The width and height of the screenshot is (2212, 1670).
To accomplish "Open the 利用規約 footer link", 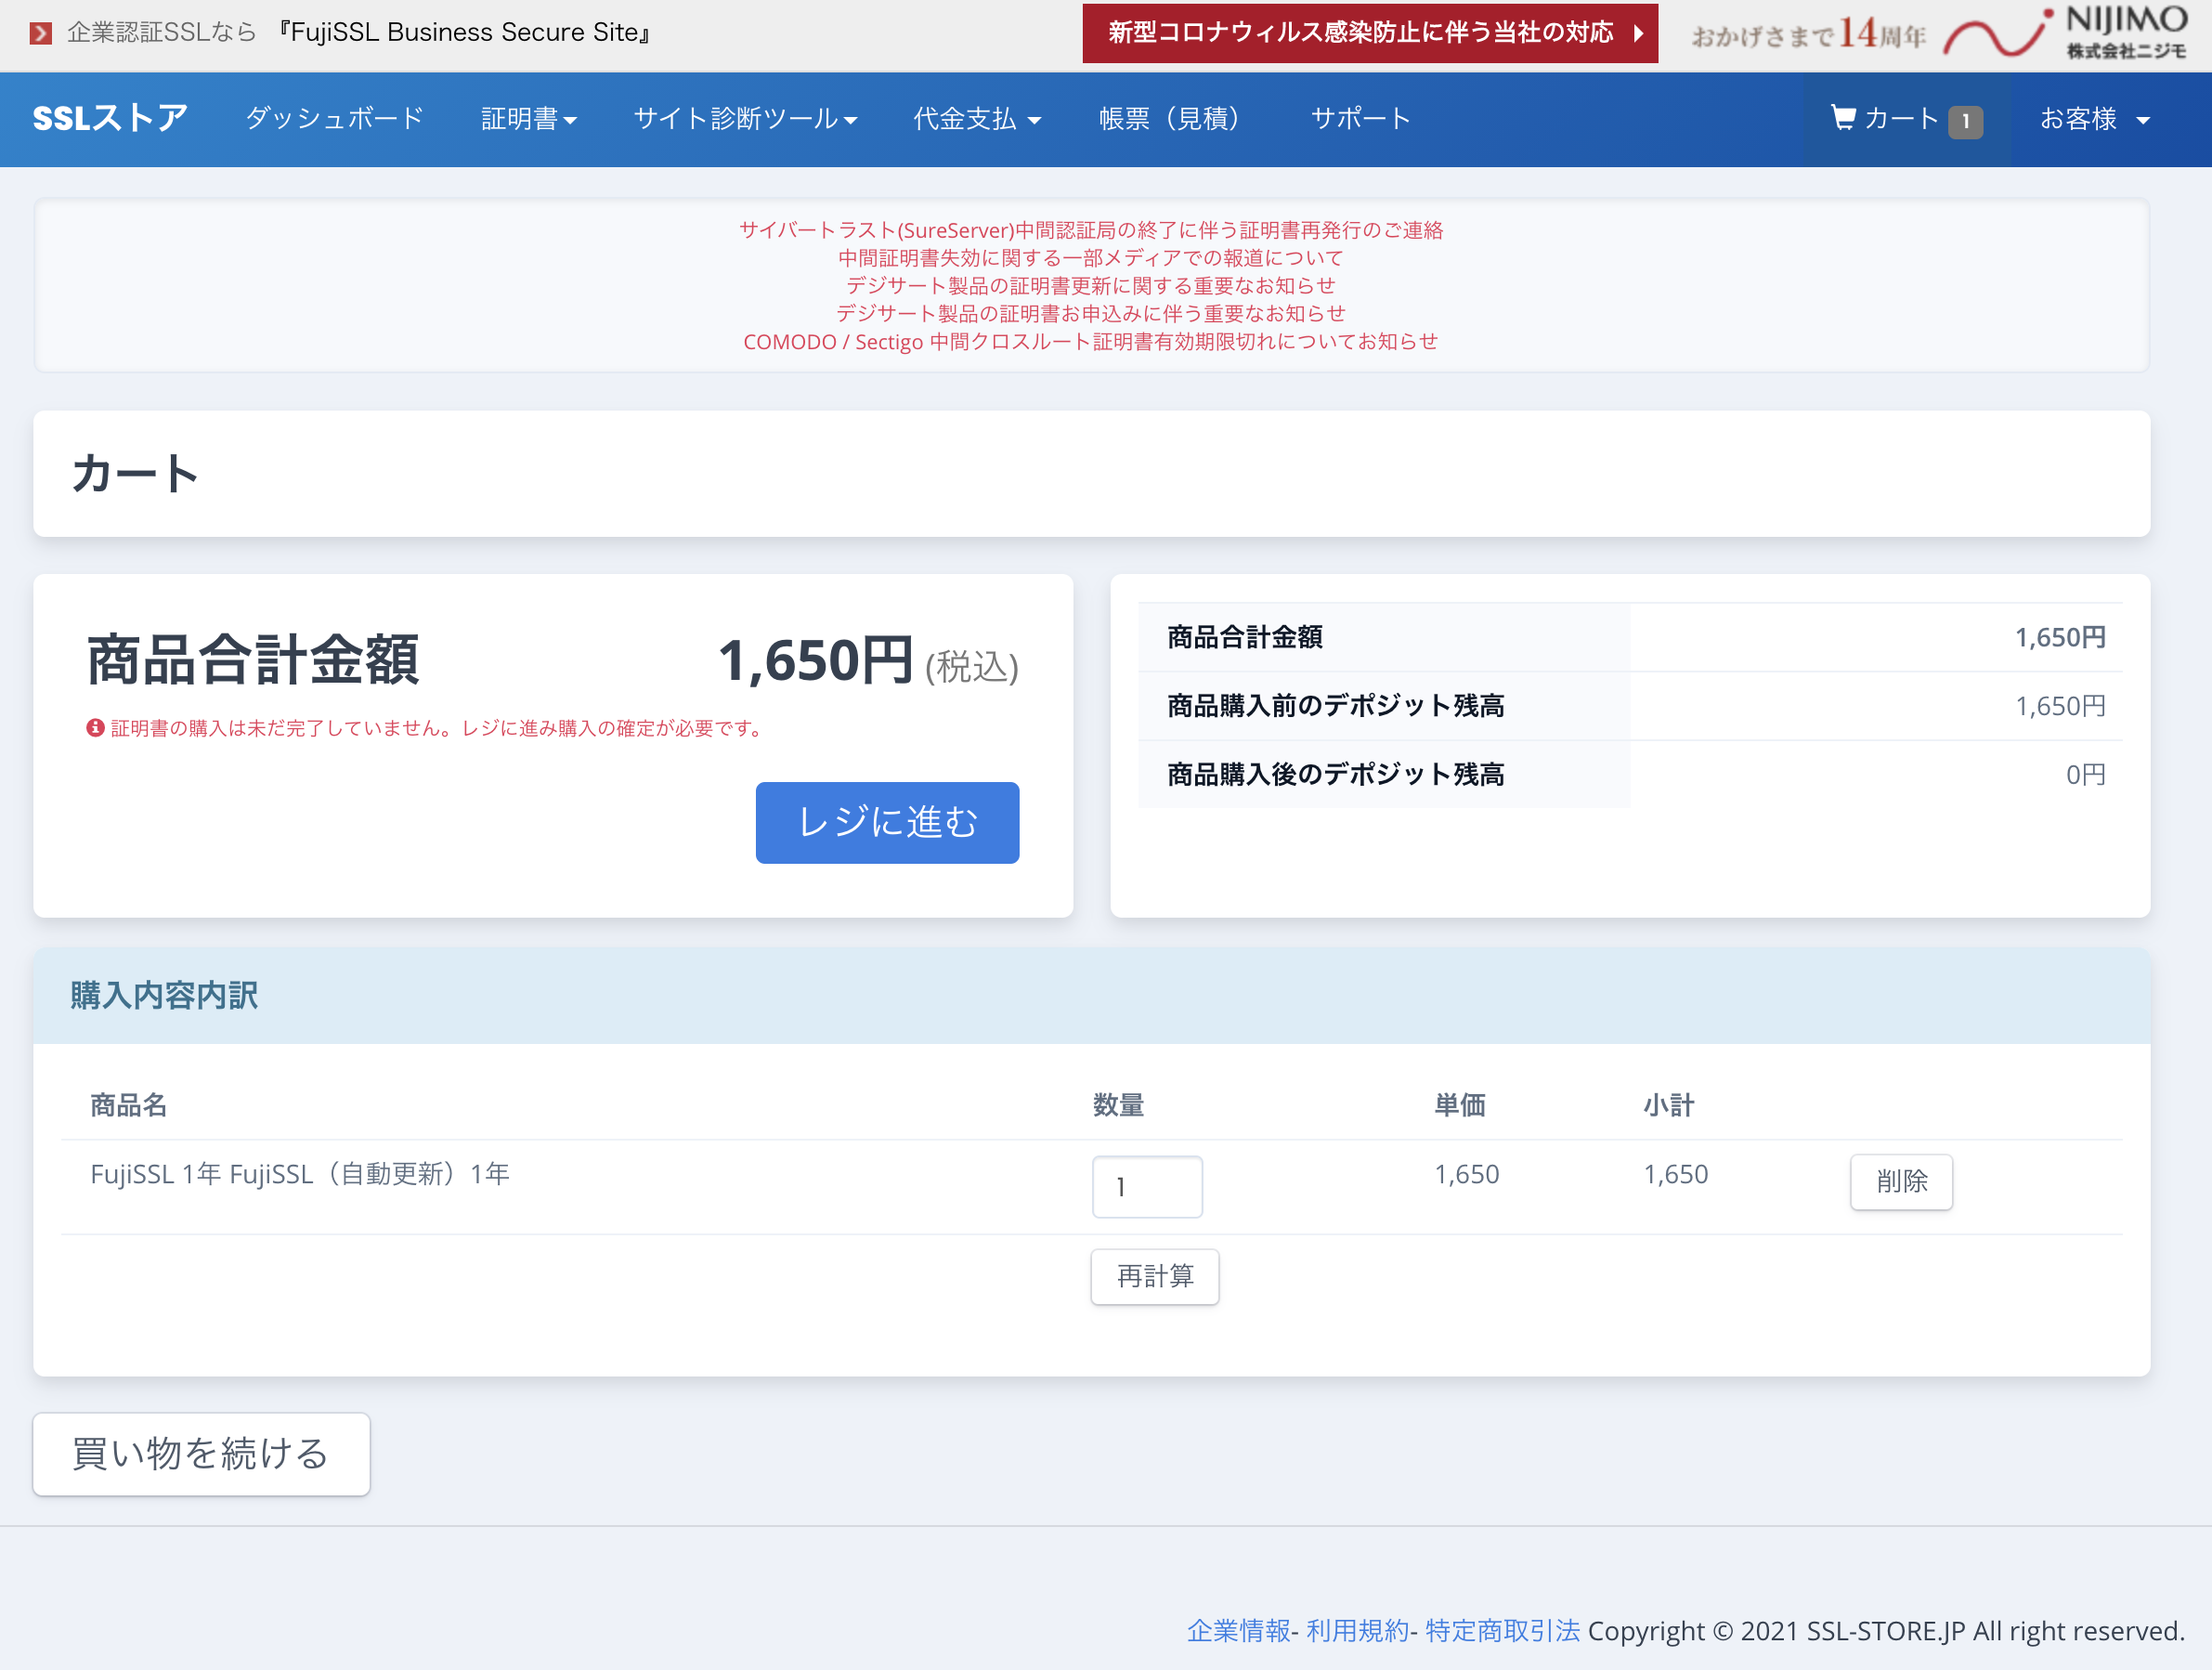I will (x=1357, y=1631).
